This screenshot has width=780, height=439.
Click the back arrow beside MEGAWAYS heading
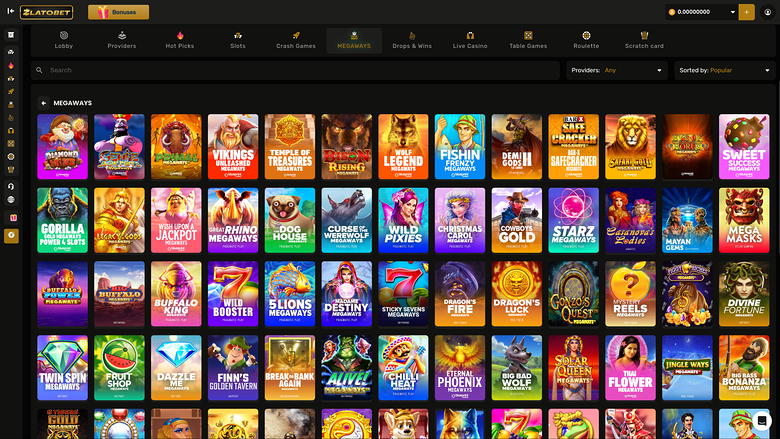click(x=43, y=103)
